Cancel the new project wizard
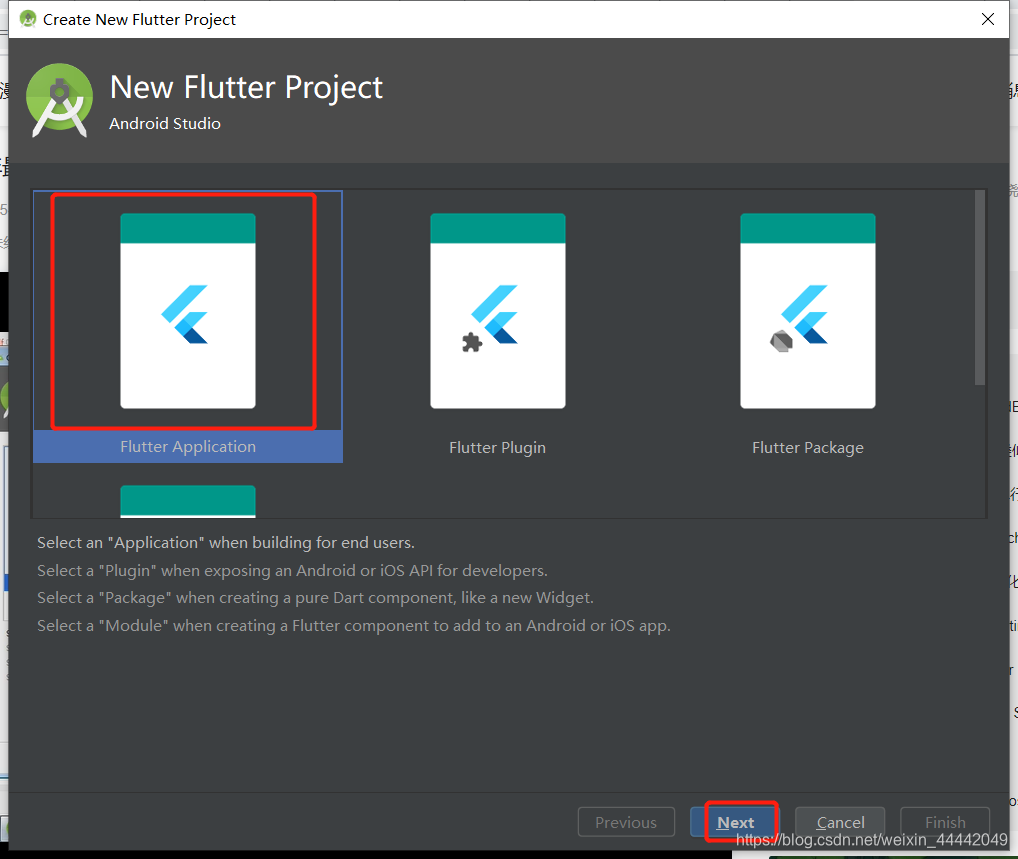 [840, 822]
